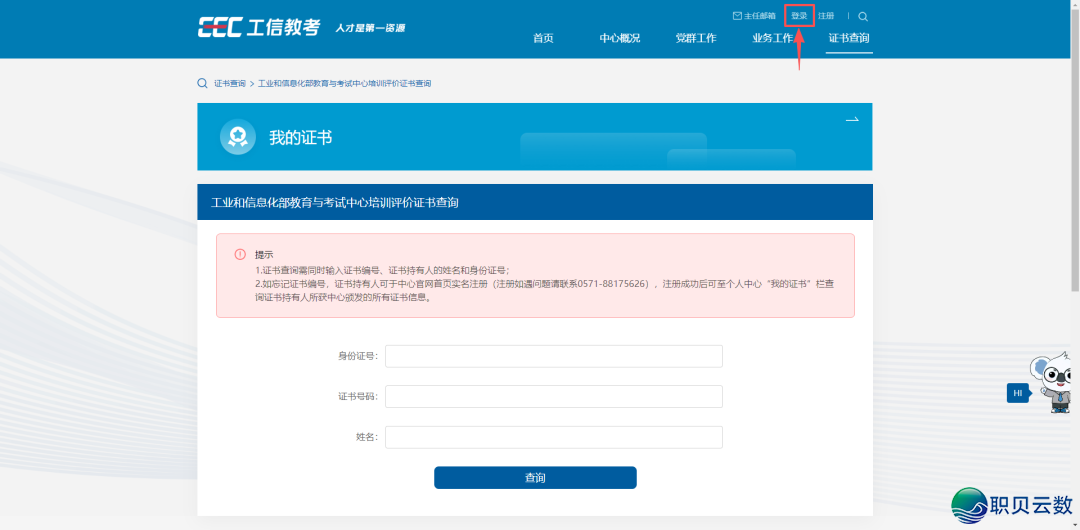Image resolution: width=1080 pixels, height=530 pixels.
Task: Click tip line starting 1.证书查询需同时输入
Action: coord(382,269)
